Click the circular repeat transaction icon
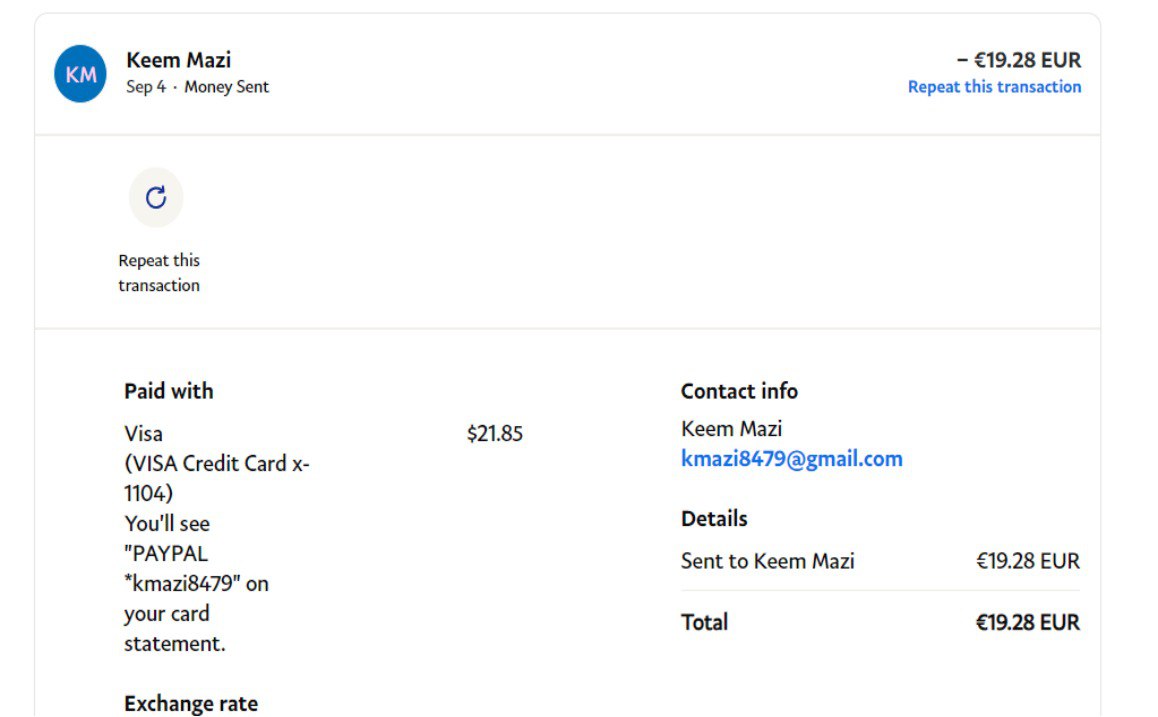 tap(156, 197)
